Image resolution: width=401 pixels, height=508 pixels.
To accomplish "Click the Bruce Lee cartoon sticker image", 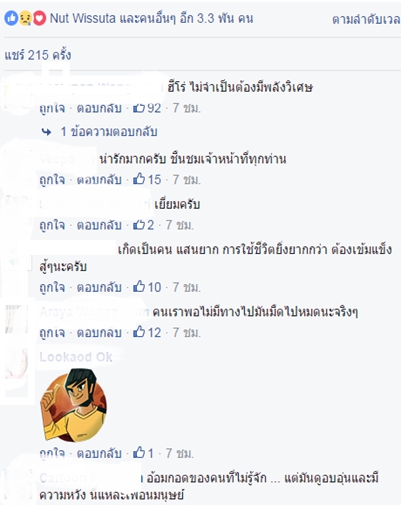I will [73, 405].
